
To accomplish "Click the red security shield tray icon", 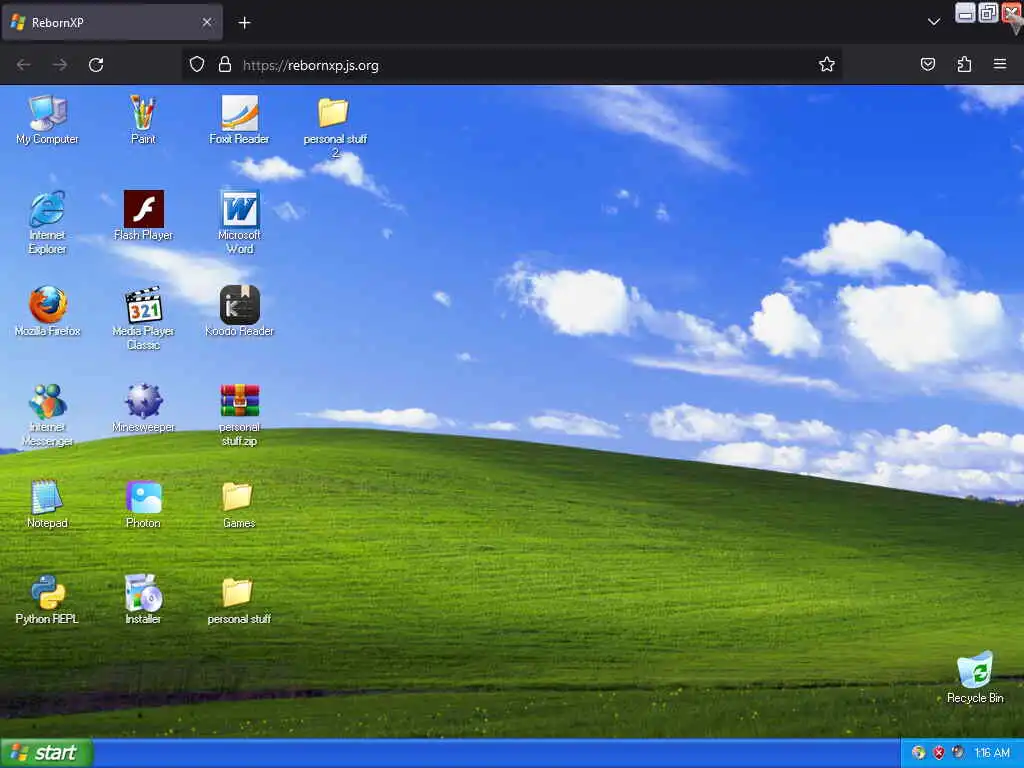I will click(x=938, y=753).
